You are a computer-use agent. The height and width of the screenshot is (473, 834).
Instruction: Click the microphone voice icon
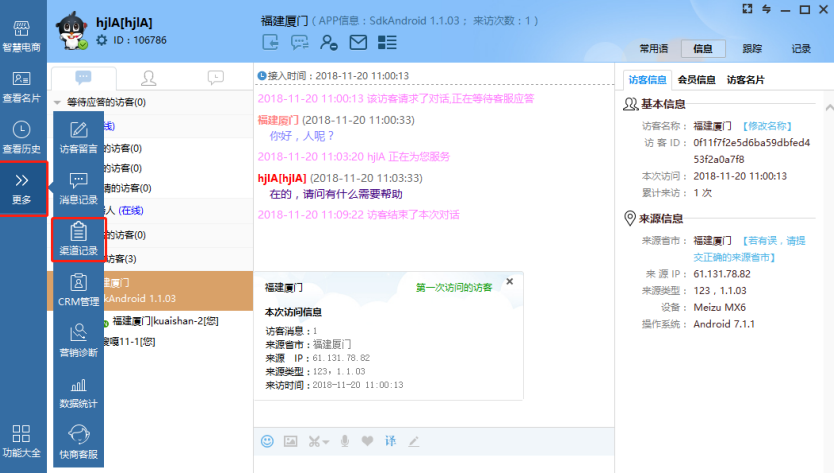click(345, 441)
